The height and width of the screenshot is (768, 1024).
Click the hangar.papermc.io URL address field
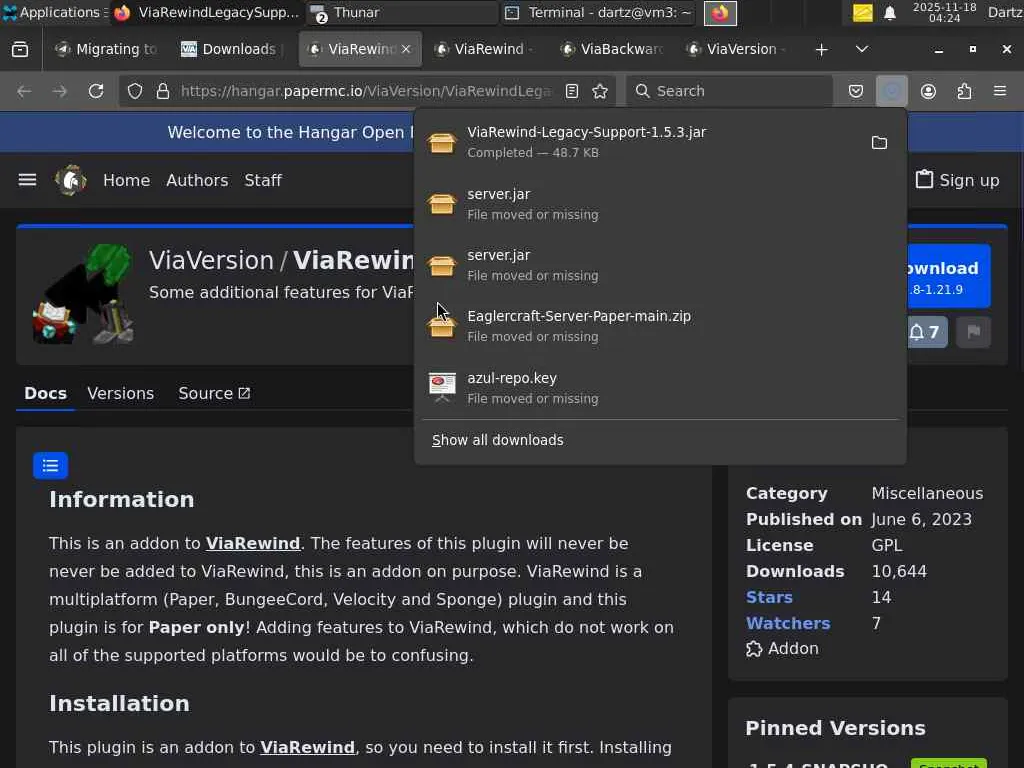click(x=366, y=91)
